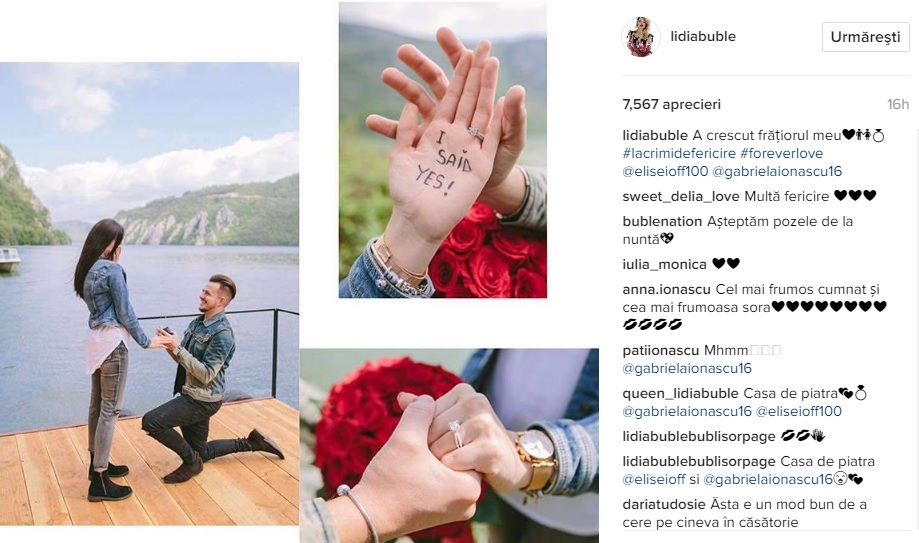The image size is (919, 543).
Task: Open the lidiabuble username in header
Action: [x=703, y=36]
